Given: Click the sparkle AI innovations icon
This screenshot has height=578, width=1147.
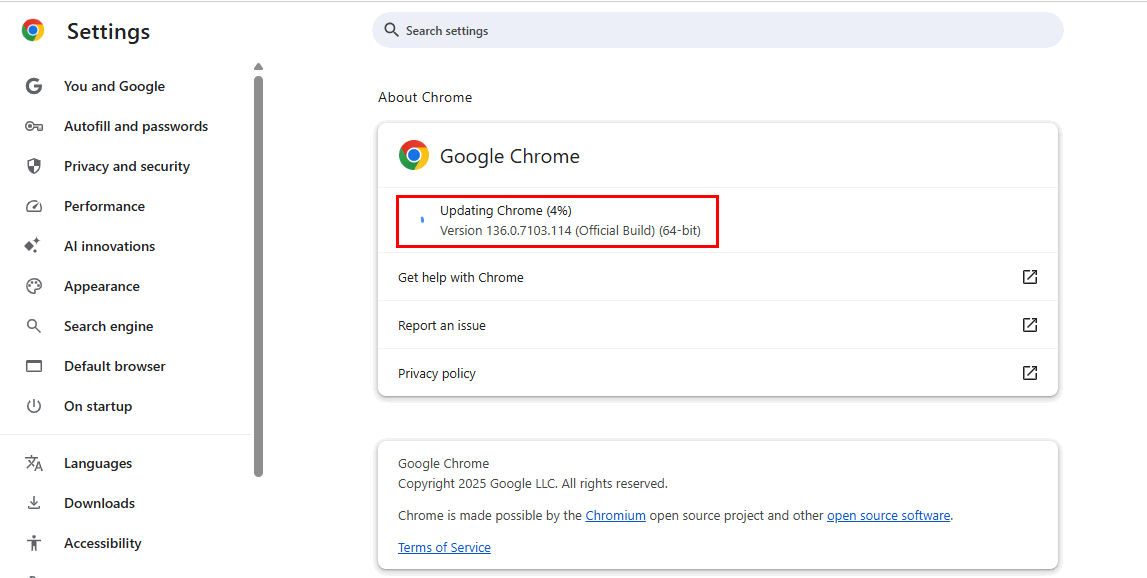Looking at the screenshot, I should pyautogui.click(x=32, y=246).
